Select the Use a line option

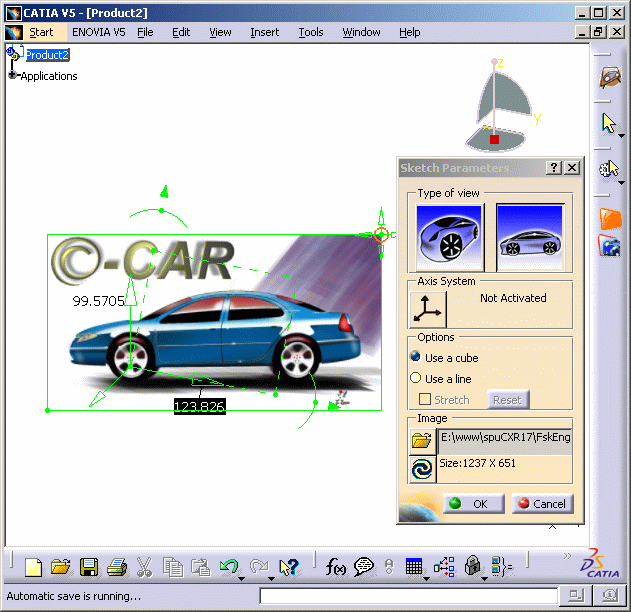[x=417, y=378]
